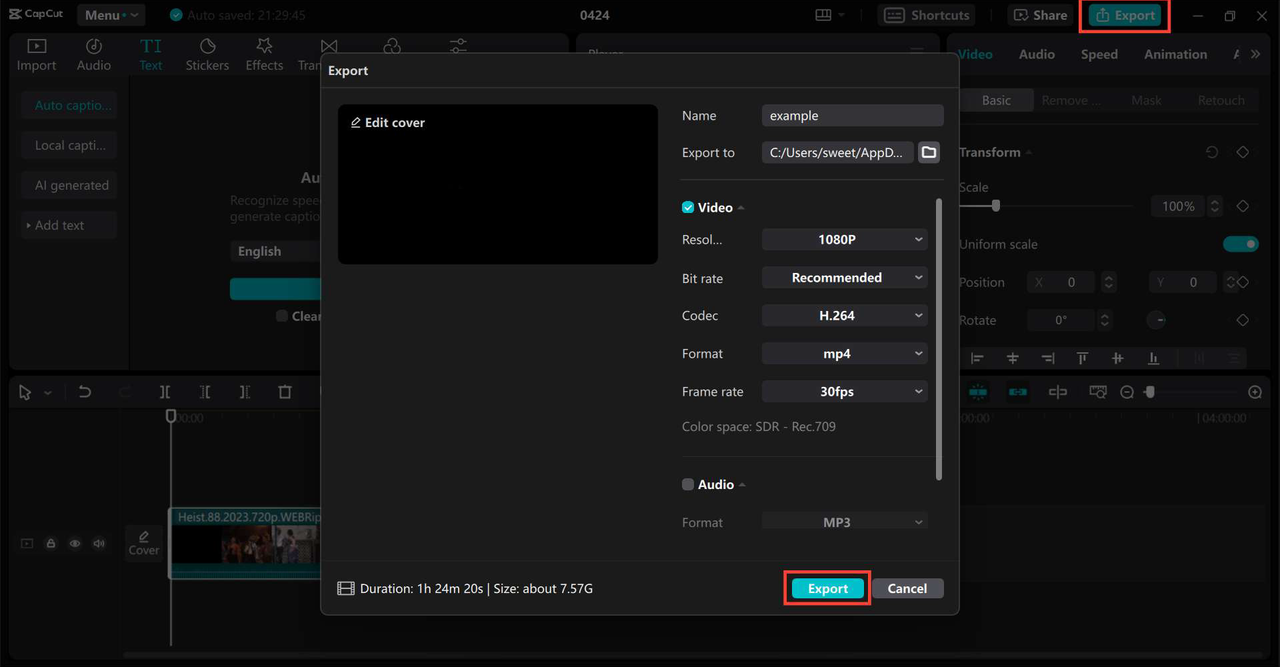Switch to the Effects tab
The height and width of the screenshot is (667, 1280).
click(264, 55)
